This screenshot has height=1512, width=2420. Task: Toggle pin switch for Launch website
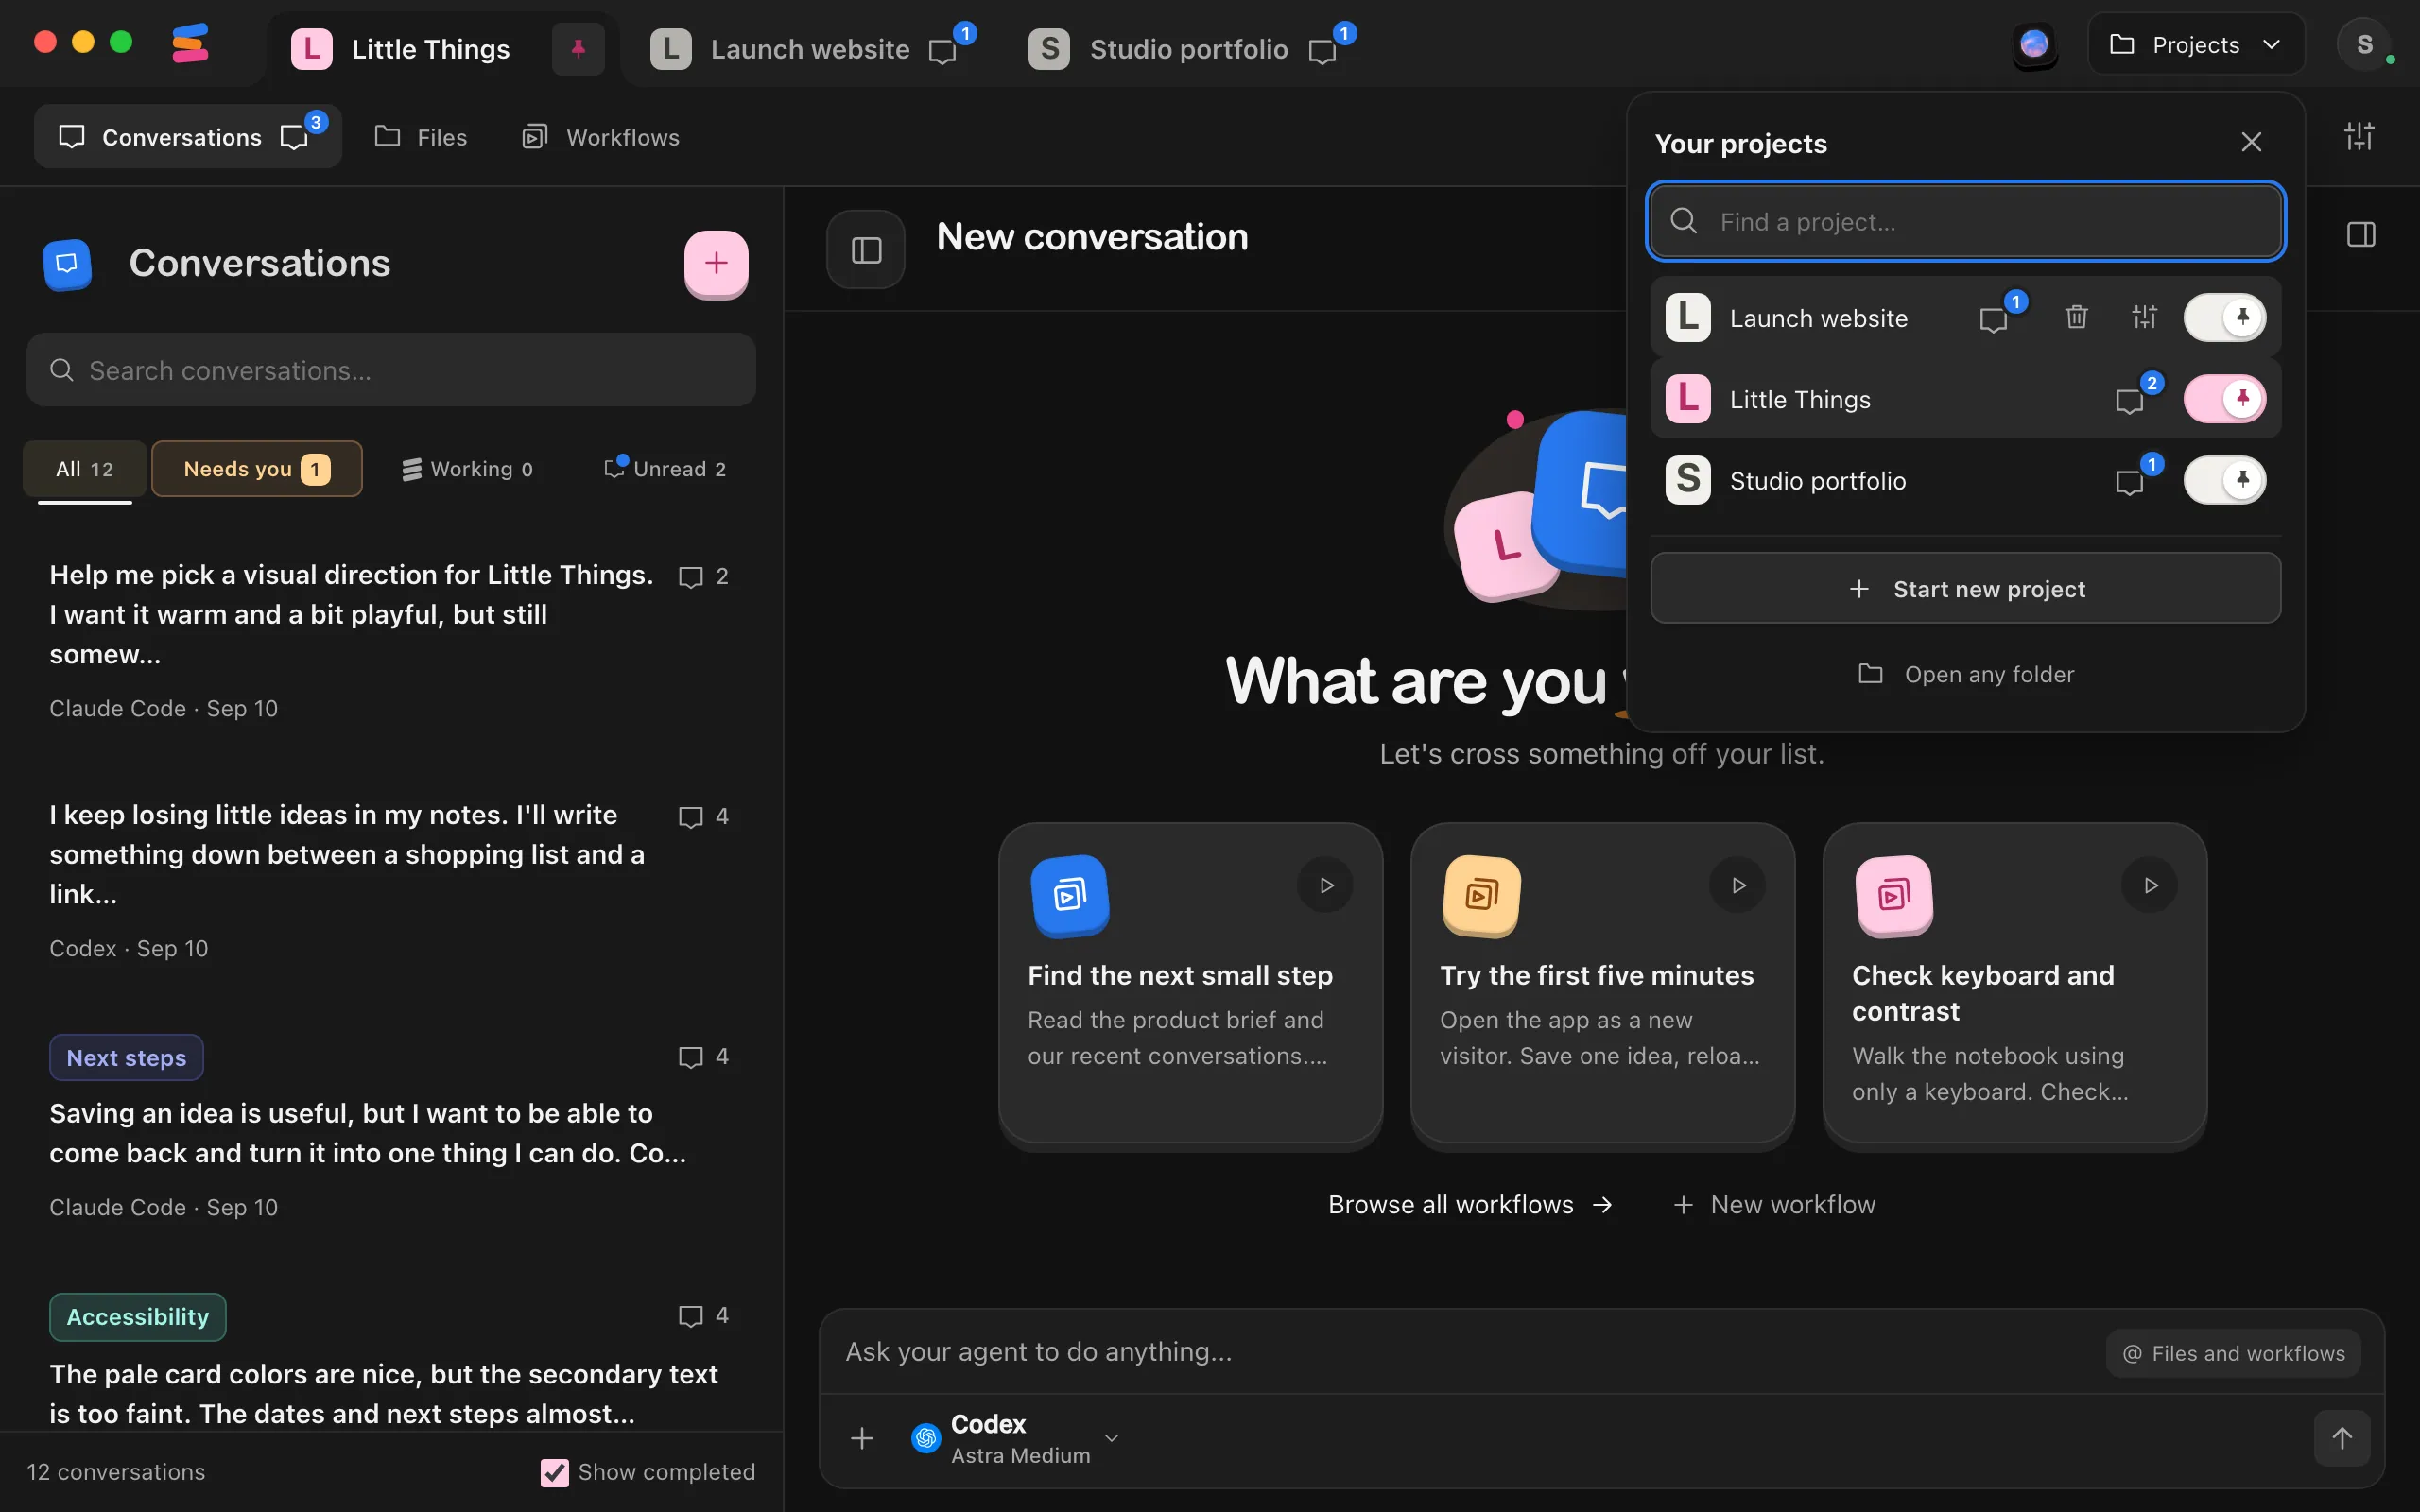2224,317
